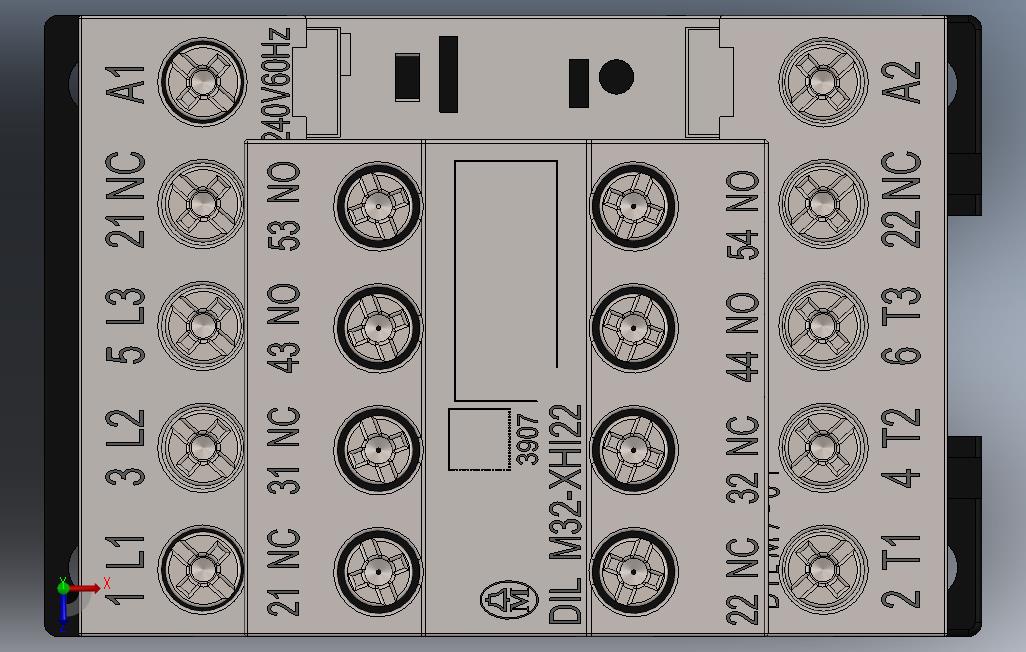Image resolution: width=1026 pixels, height=652 pixels.
Task: Click the '54 NO' label text
Action: (743, 215)
